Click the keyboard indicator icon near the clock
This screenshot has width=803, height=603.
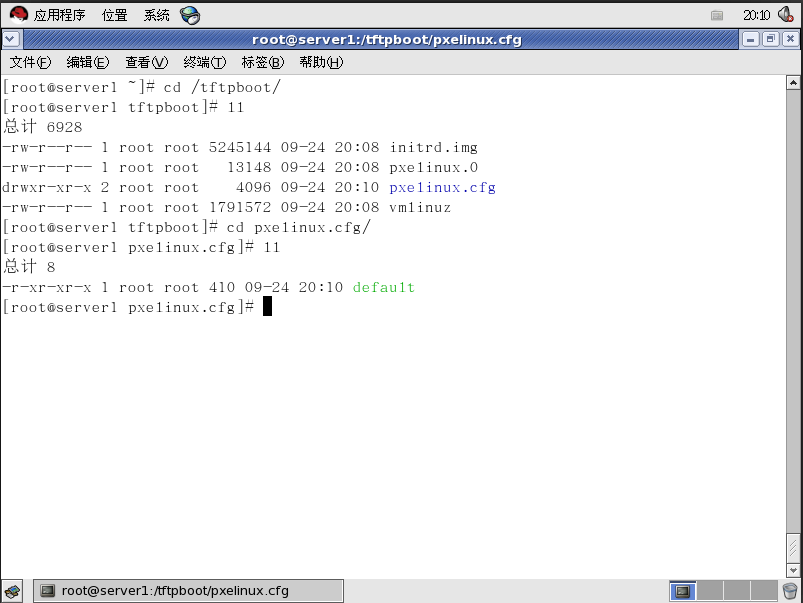[717, 15]
